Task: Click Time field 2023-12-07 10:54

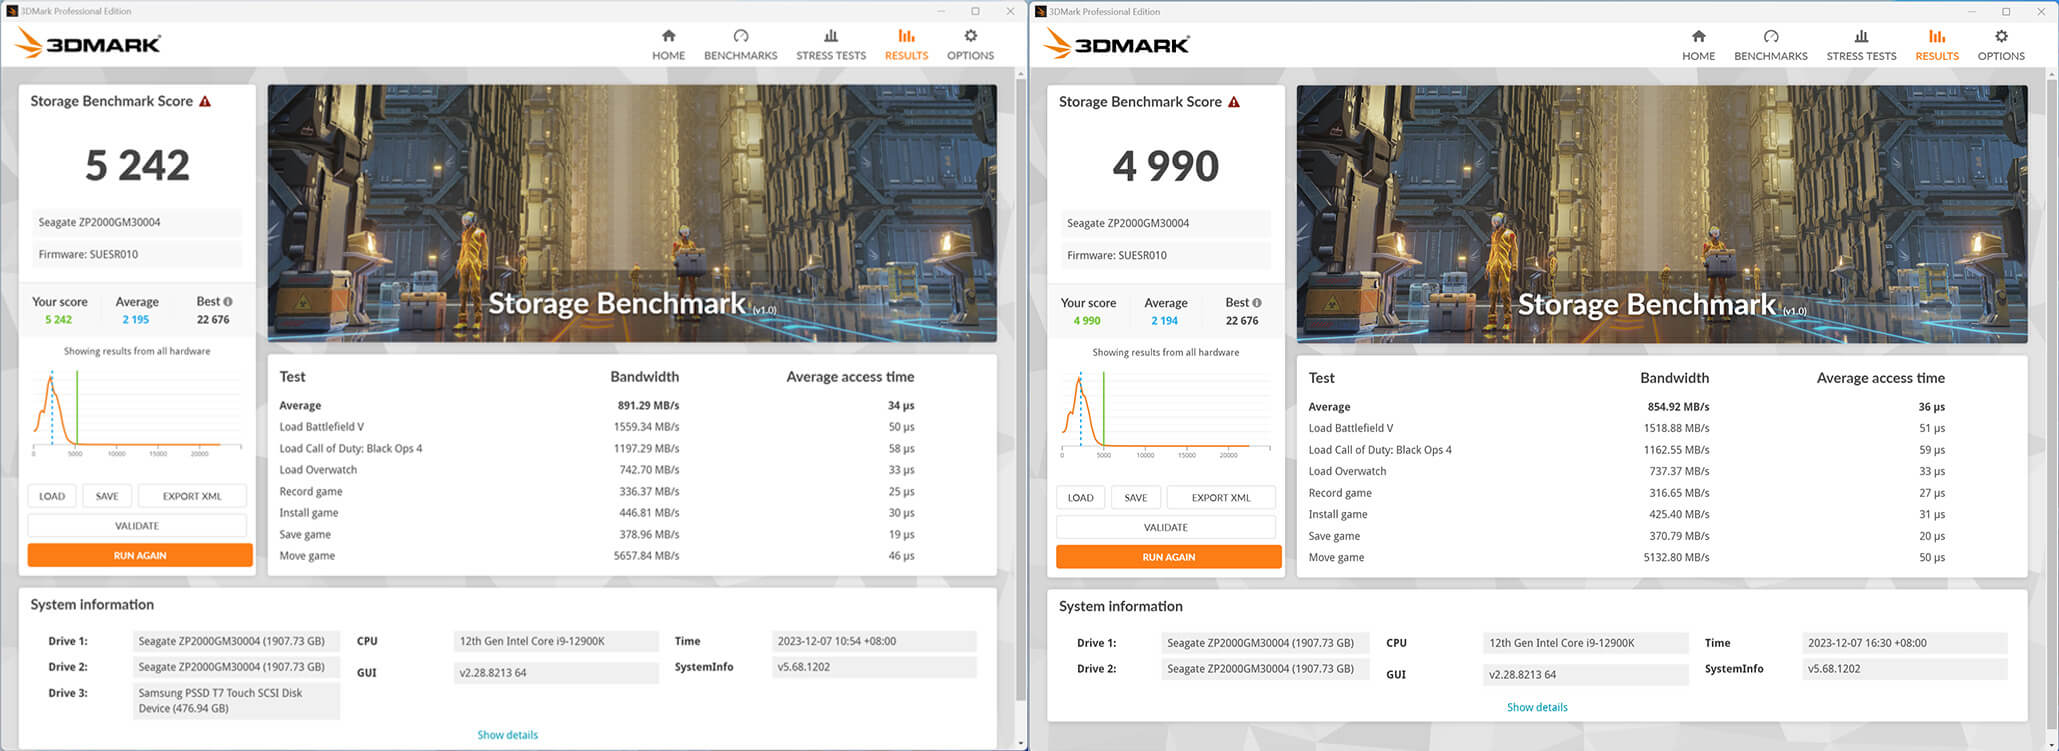Action: [x=874, y=641]
